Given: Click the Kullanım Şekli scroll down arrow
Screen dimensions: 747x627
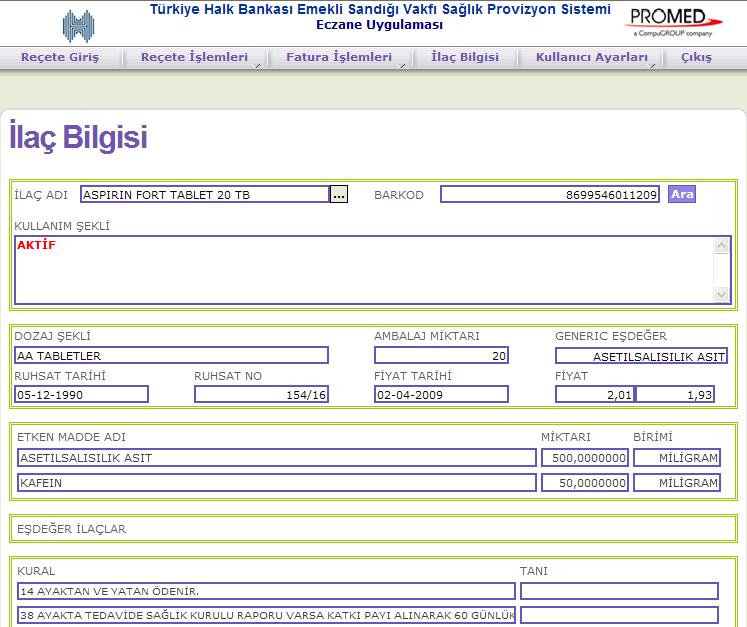Looking at the screenshot, I should tap(721, 294).
